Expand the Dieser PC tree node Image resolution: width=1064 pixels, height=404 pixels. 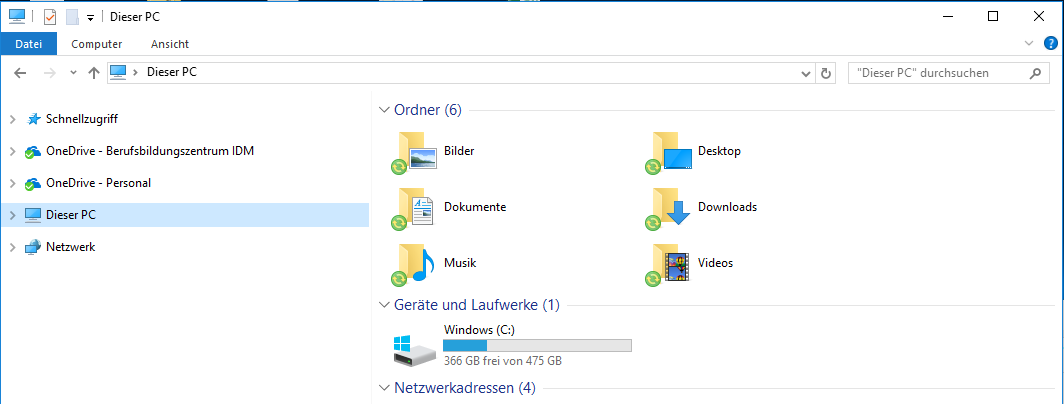[x=12, y=215]
